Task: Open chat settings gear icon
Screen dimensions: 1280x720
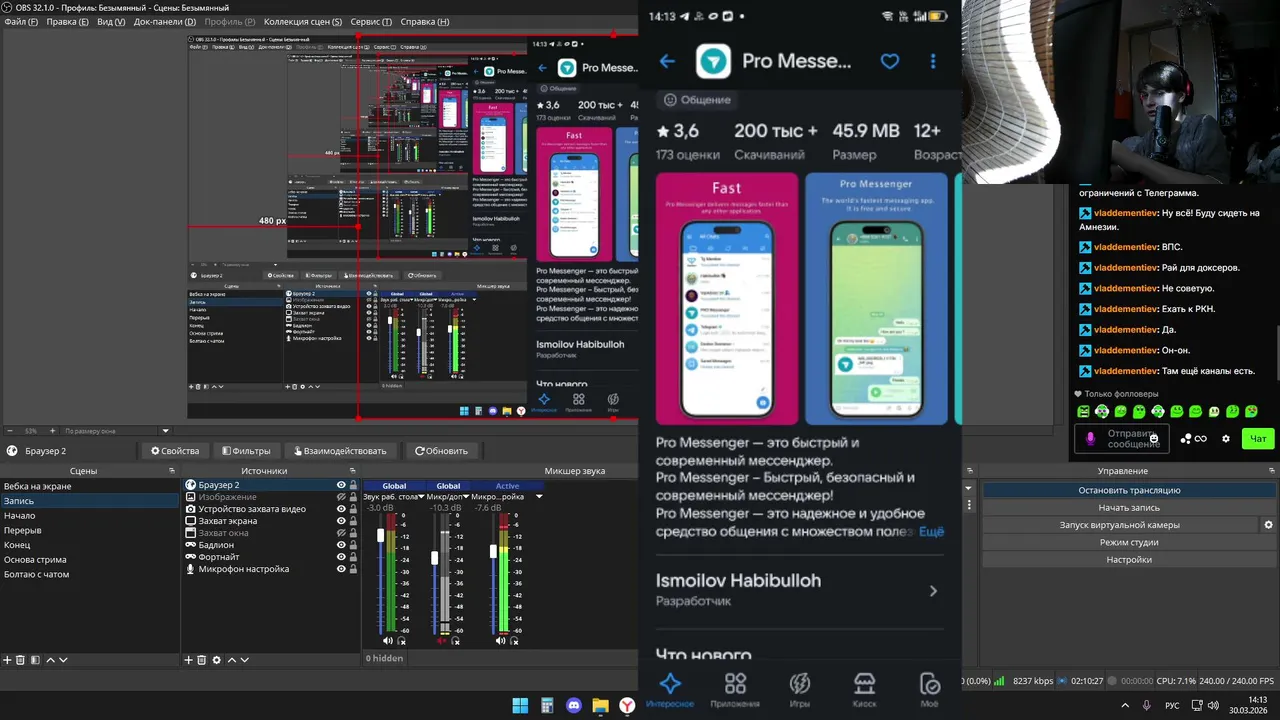Action: point(1226,438)
